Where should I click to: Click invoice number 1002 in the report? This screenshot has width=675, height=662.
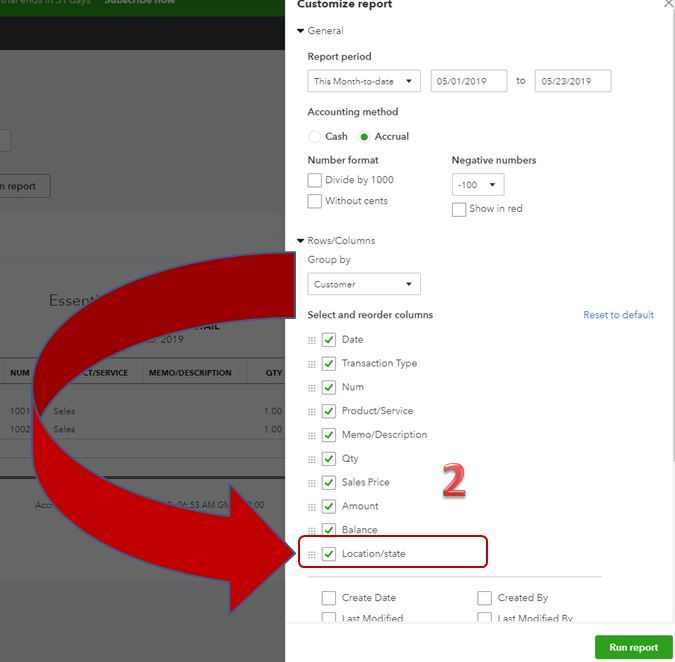20,429
